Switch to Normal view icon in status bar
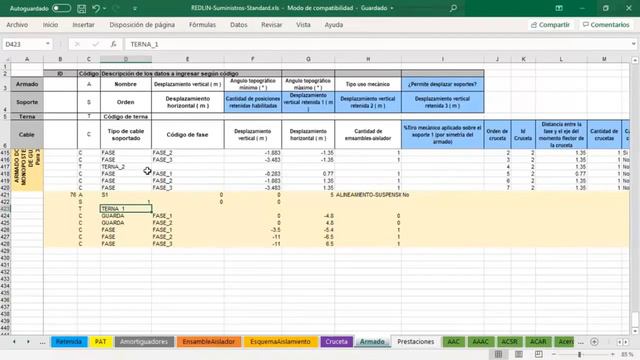This screenshot has width=640, height=360. coord(498,354)
